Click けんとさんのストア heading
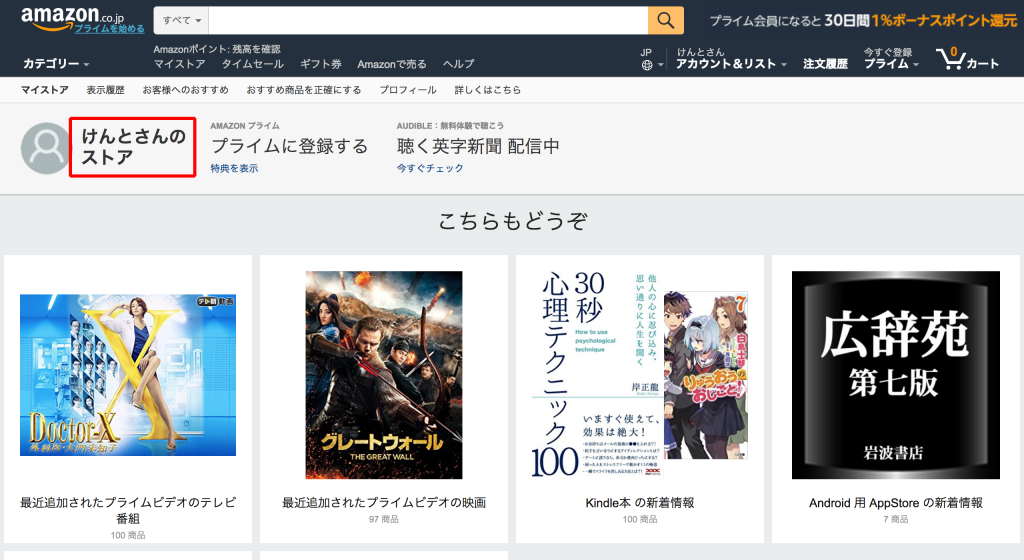Screen dimensions: 1024x560 (x=133, y=147)
